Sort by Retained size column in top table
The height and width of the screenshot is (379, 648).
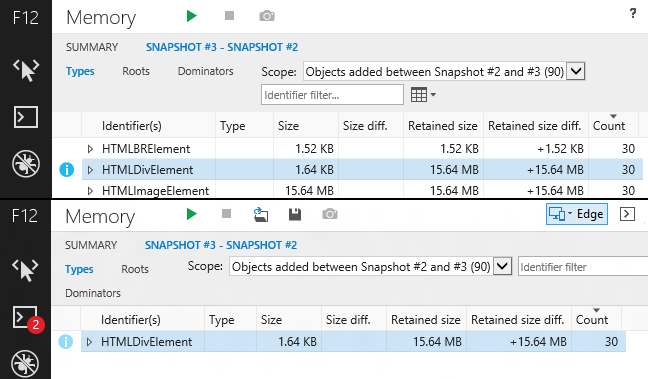443,126
